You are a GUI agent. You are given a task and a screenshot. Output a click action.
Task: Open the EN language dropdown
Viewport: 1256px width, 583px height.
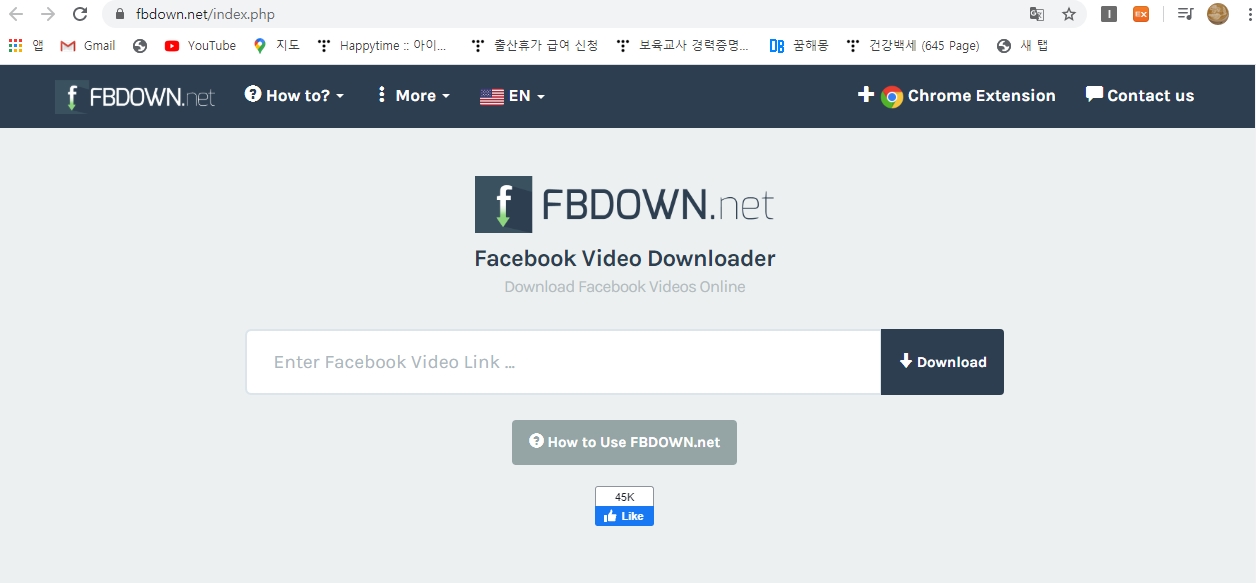[512, 96]
